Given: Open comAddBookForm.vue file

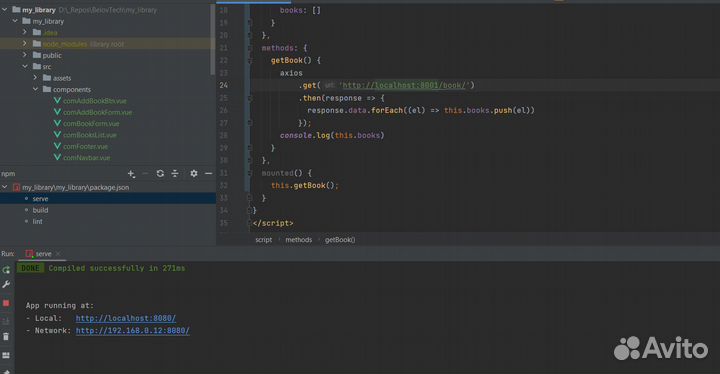Looking at the screenshot, I should pos(97,112).
